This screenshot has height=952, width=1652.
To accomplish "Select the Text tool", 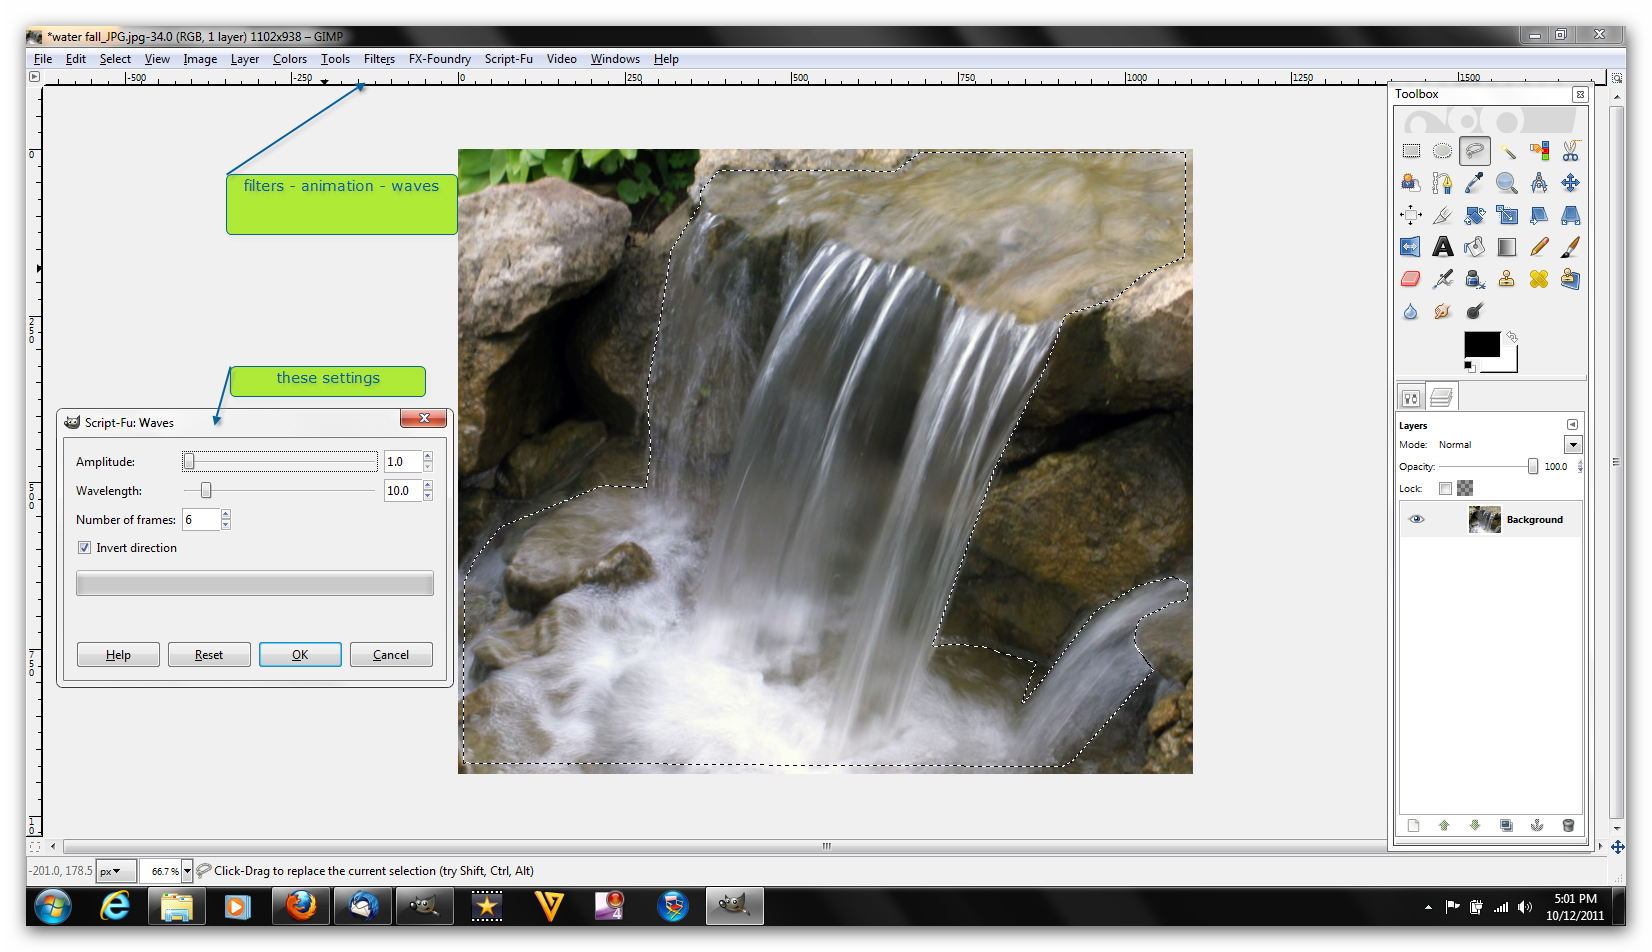I will (x=1442, y=247).
